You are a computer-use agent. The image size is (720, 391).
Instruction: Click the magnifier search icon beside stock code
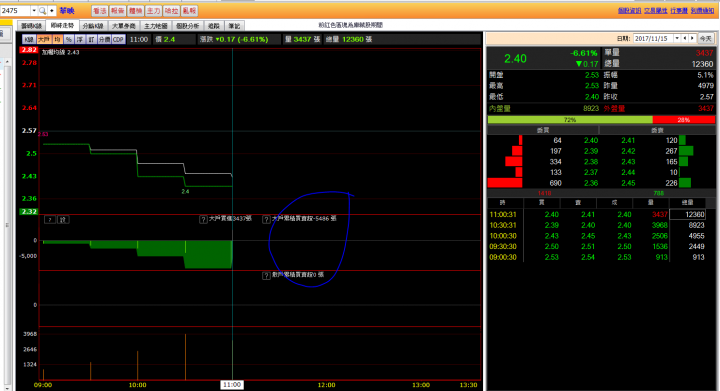tap(42, 11)
